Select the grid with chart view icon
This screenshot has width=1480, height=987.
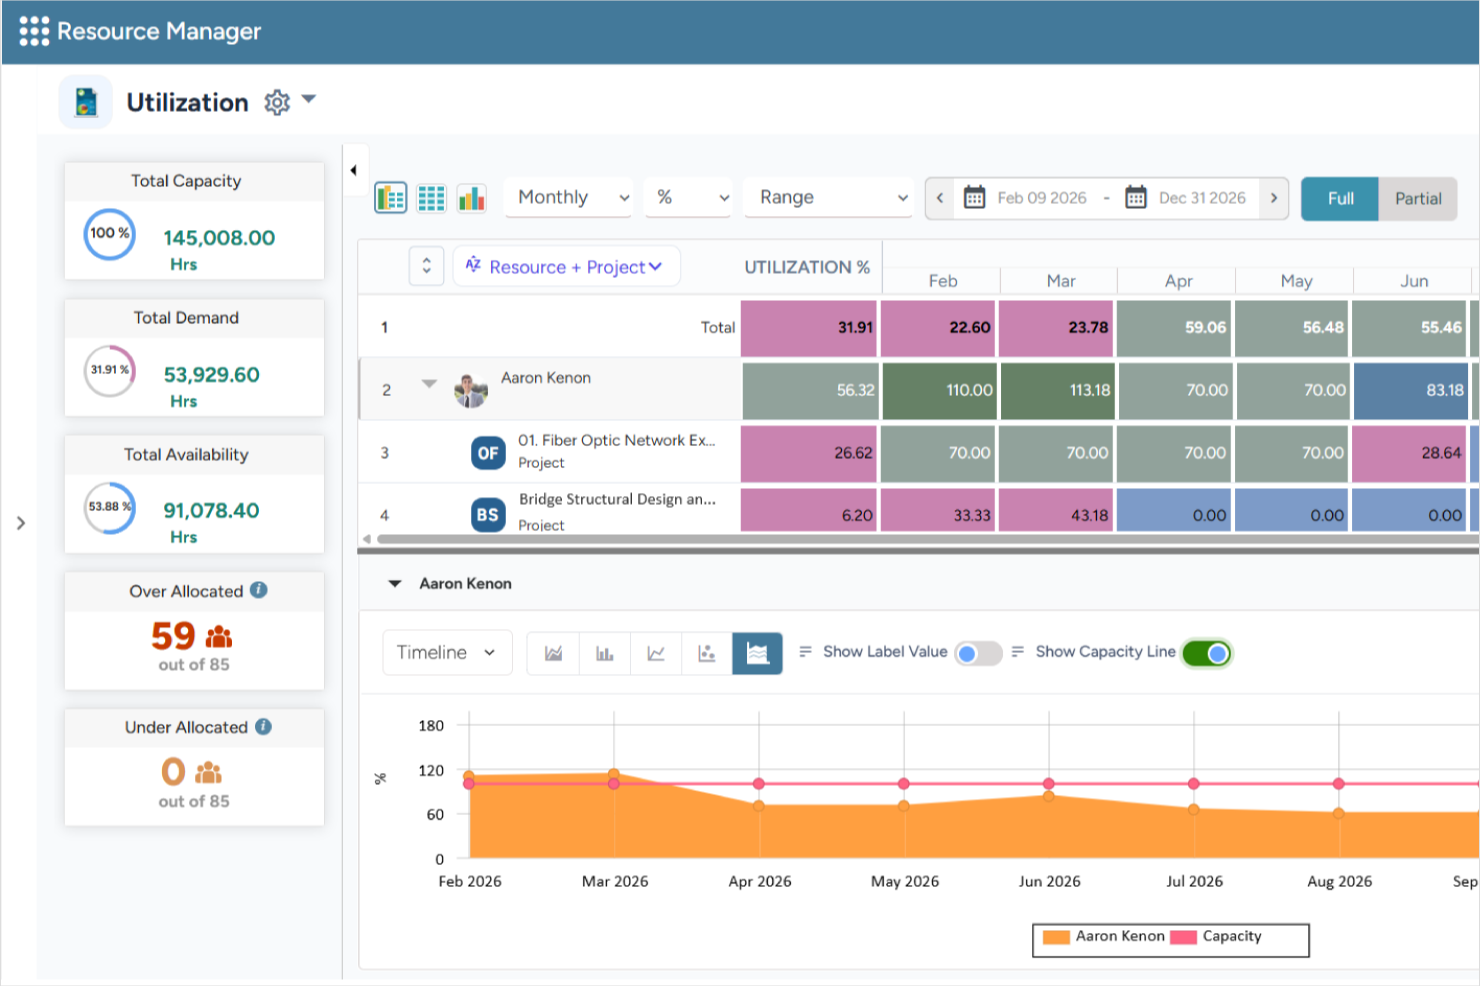[390, 198]
